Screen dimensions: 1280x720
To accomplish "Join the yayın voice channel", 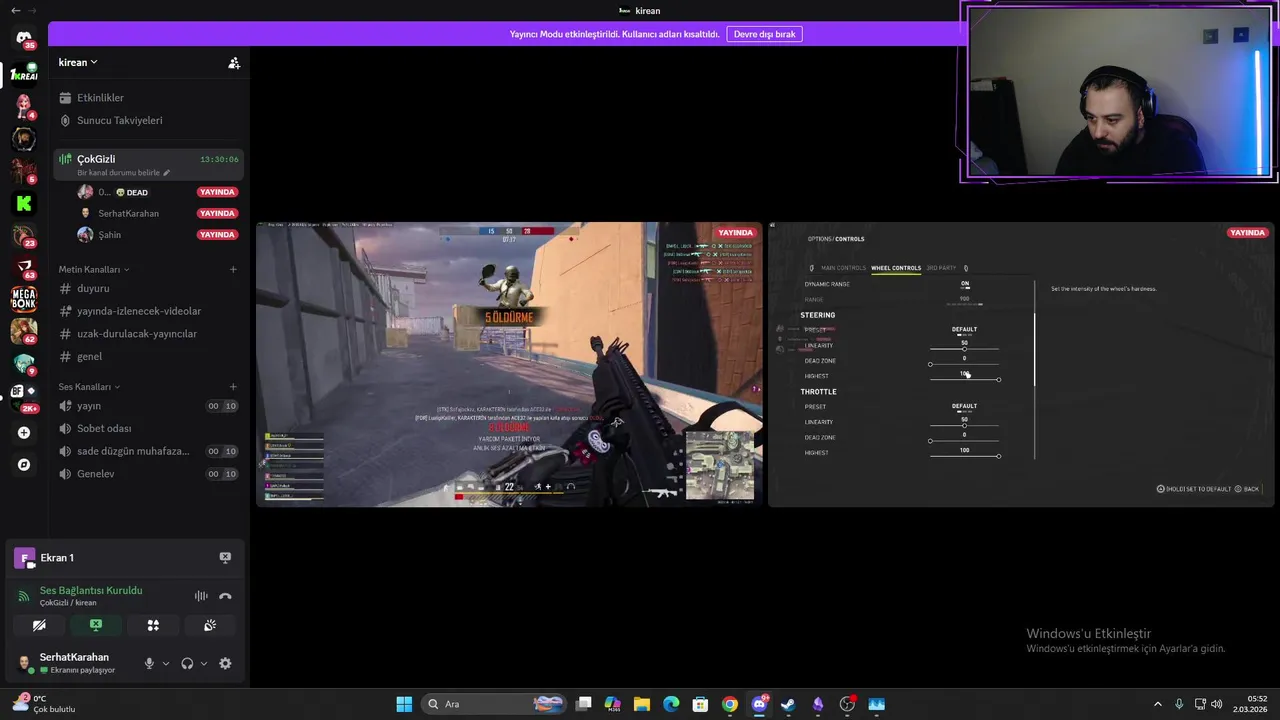I will [146, 406].
